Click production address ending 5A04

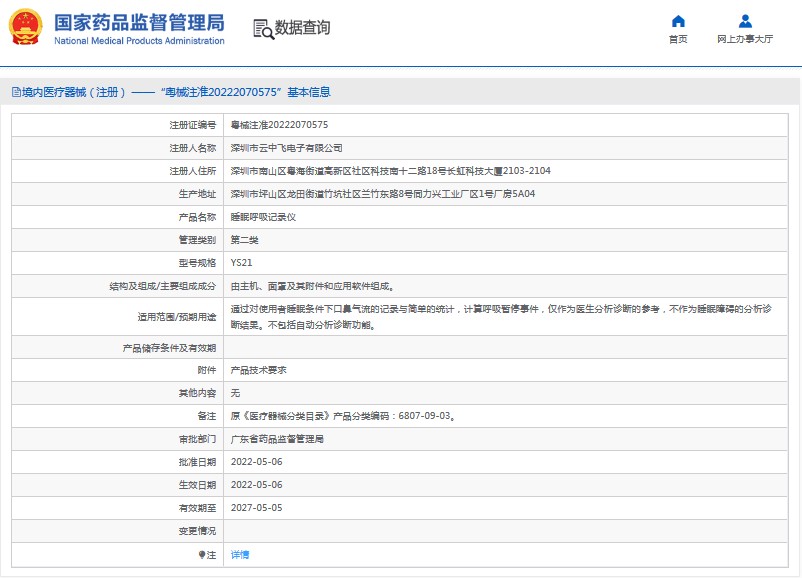(x=383, y=194)
